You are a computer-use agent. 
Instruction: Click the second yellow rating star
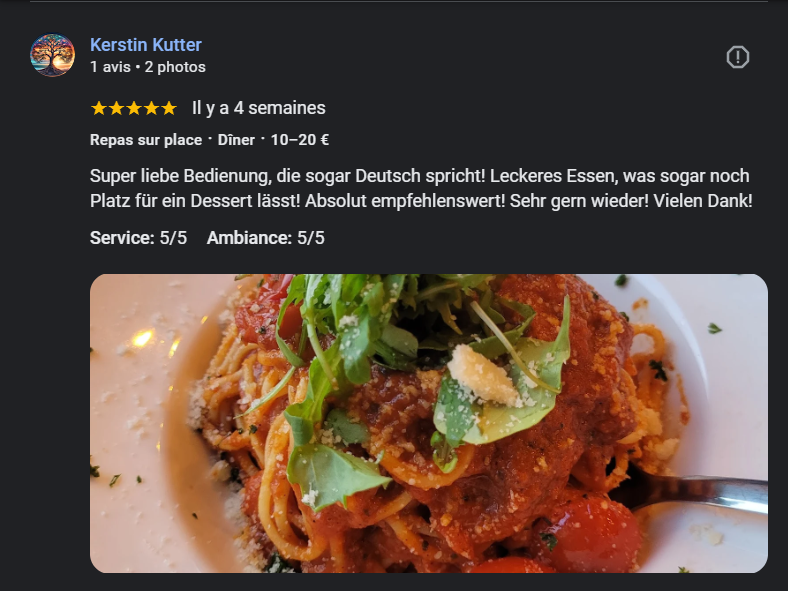(116, 108)
